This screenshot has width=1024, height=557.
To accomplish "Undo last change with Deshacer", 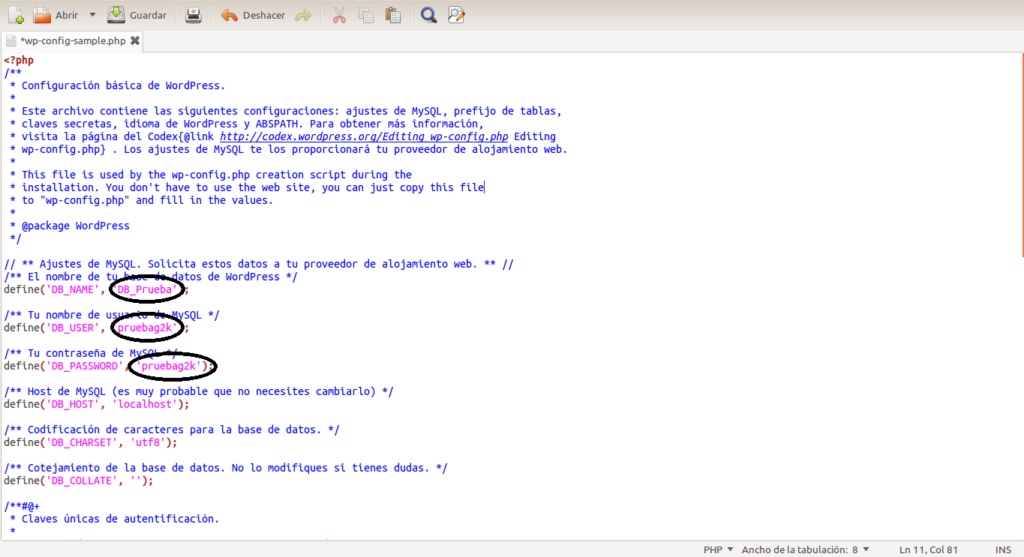I will point(253,14).
